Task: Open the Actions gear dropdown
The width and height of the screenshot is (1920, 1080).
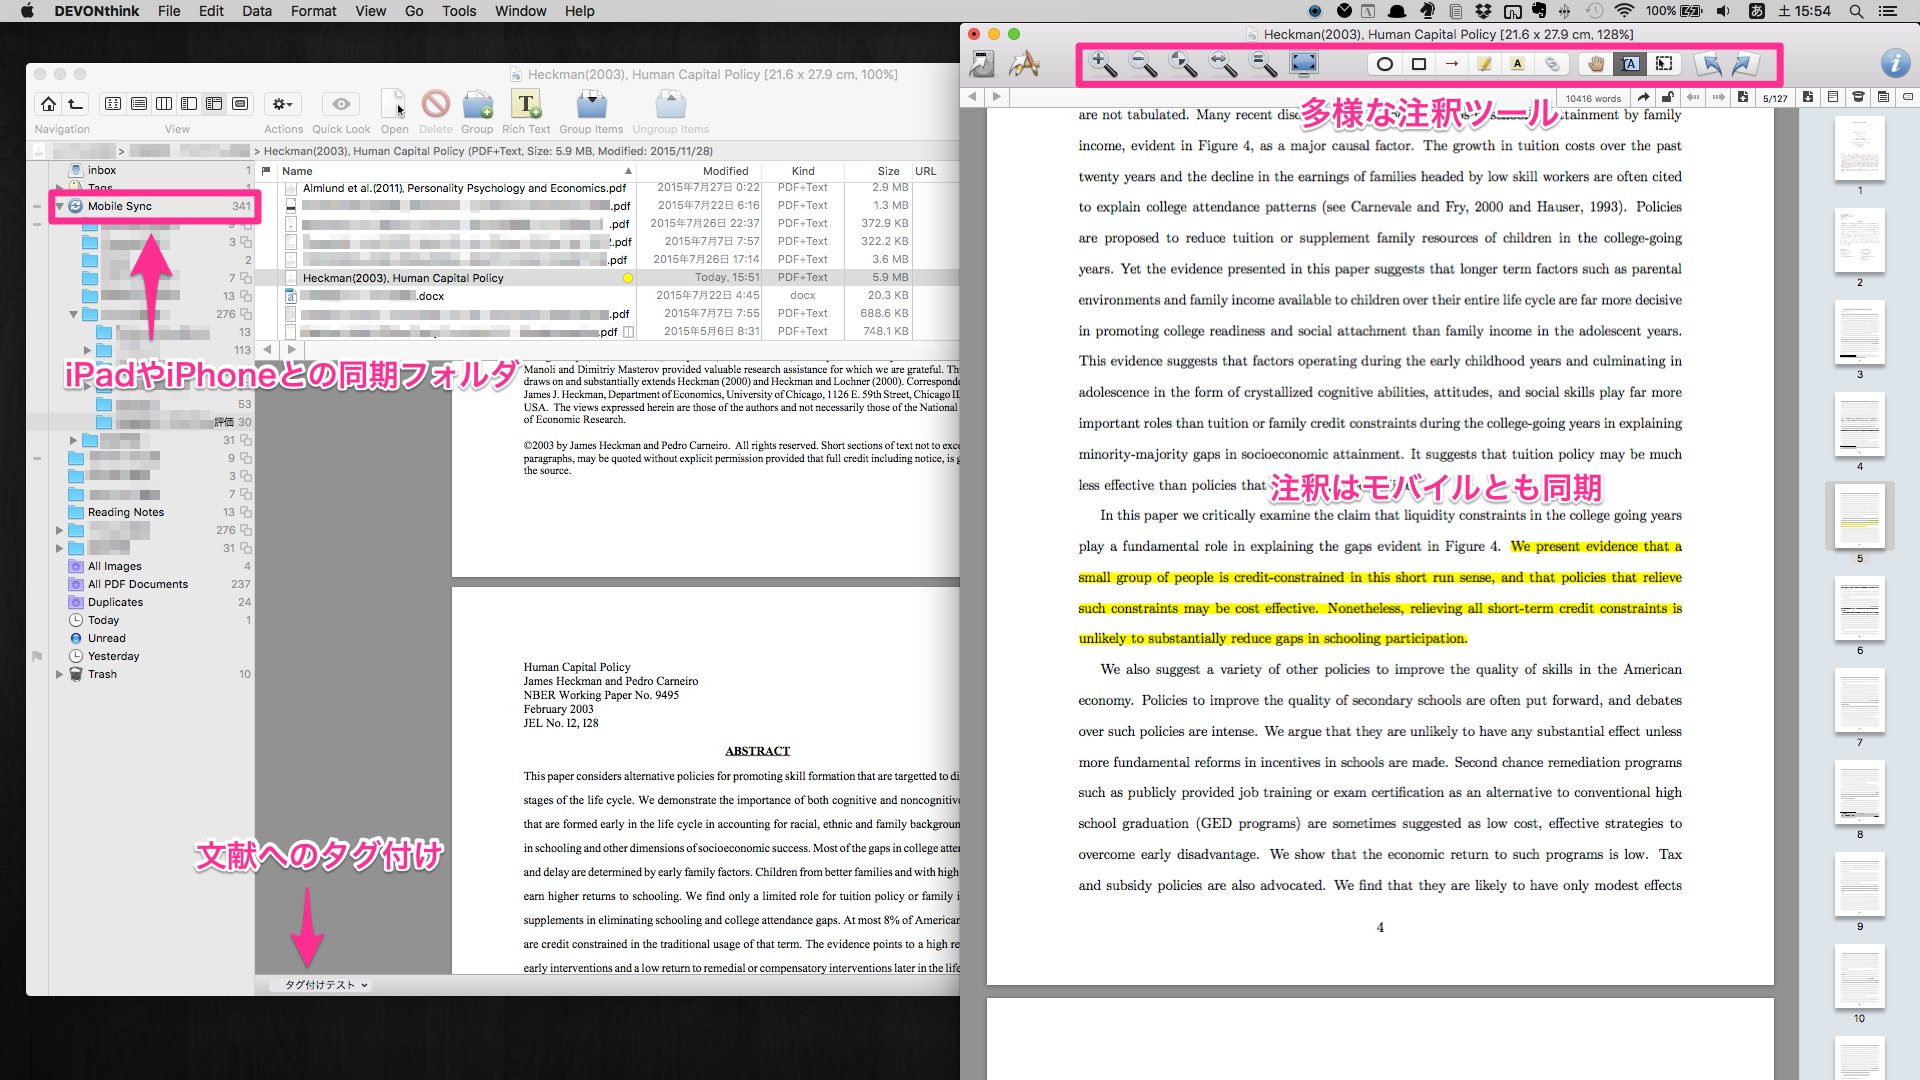Action: (x=283, y=104)
